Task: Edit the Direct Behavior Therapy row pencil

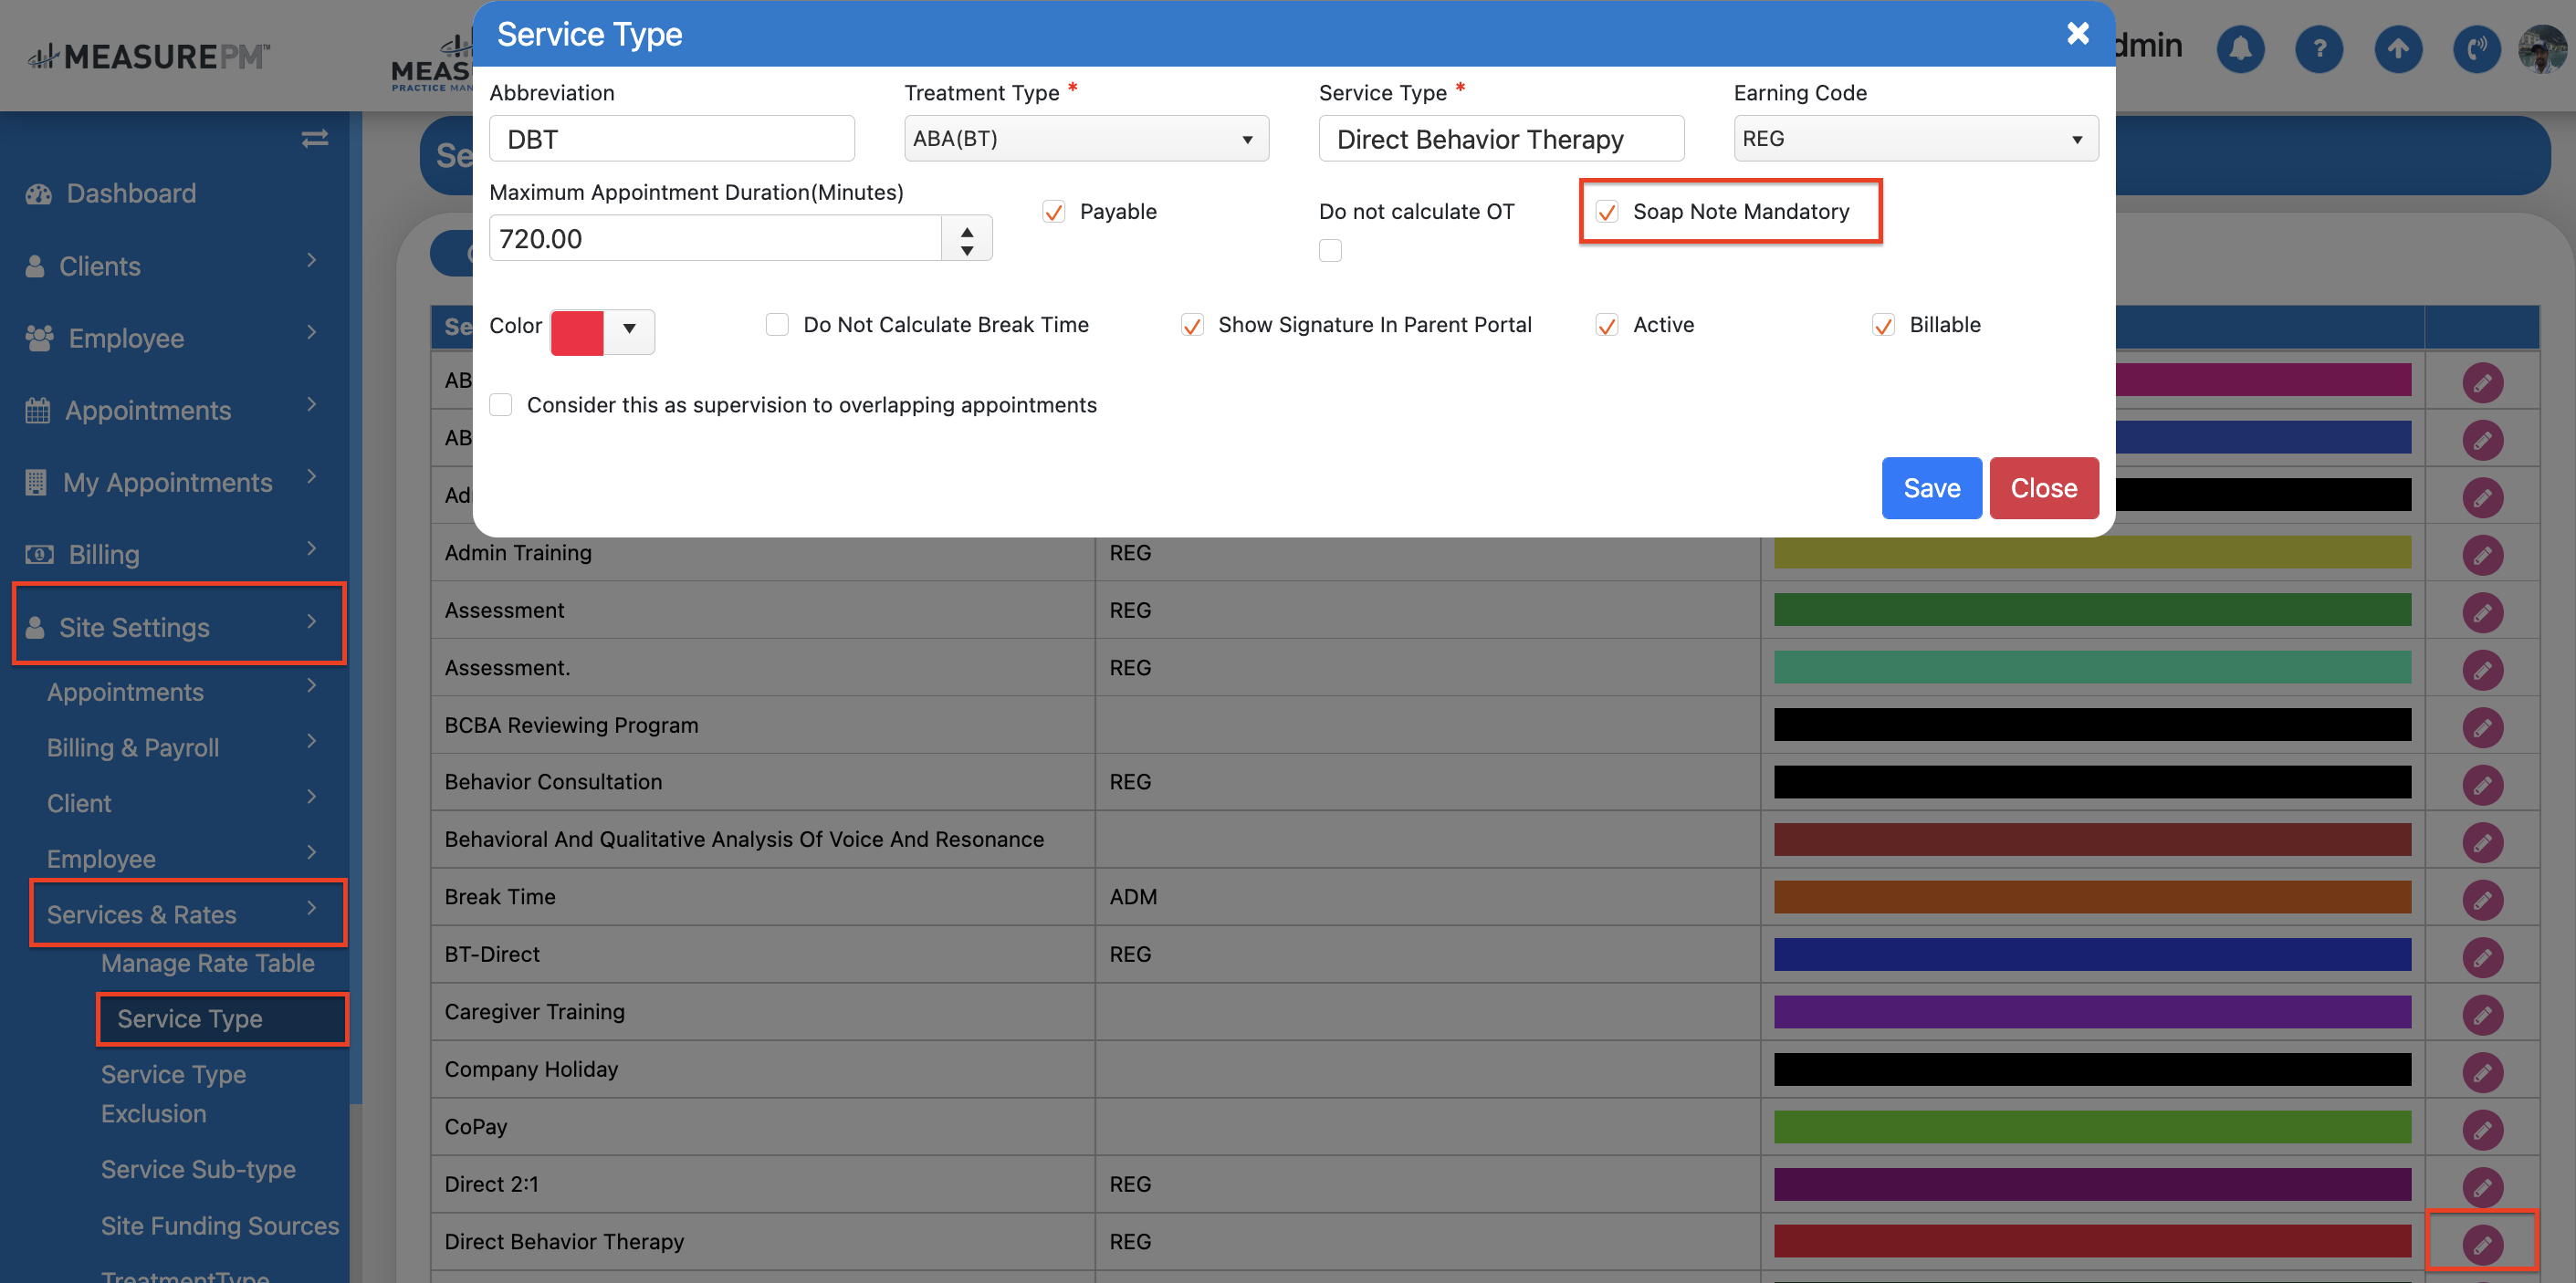Action: [2481, 1244]
